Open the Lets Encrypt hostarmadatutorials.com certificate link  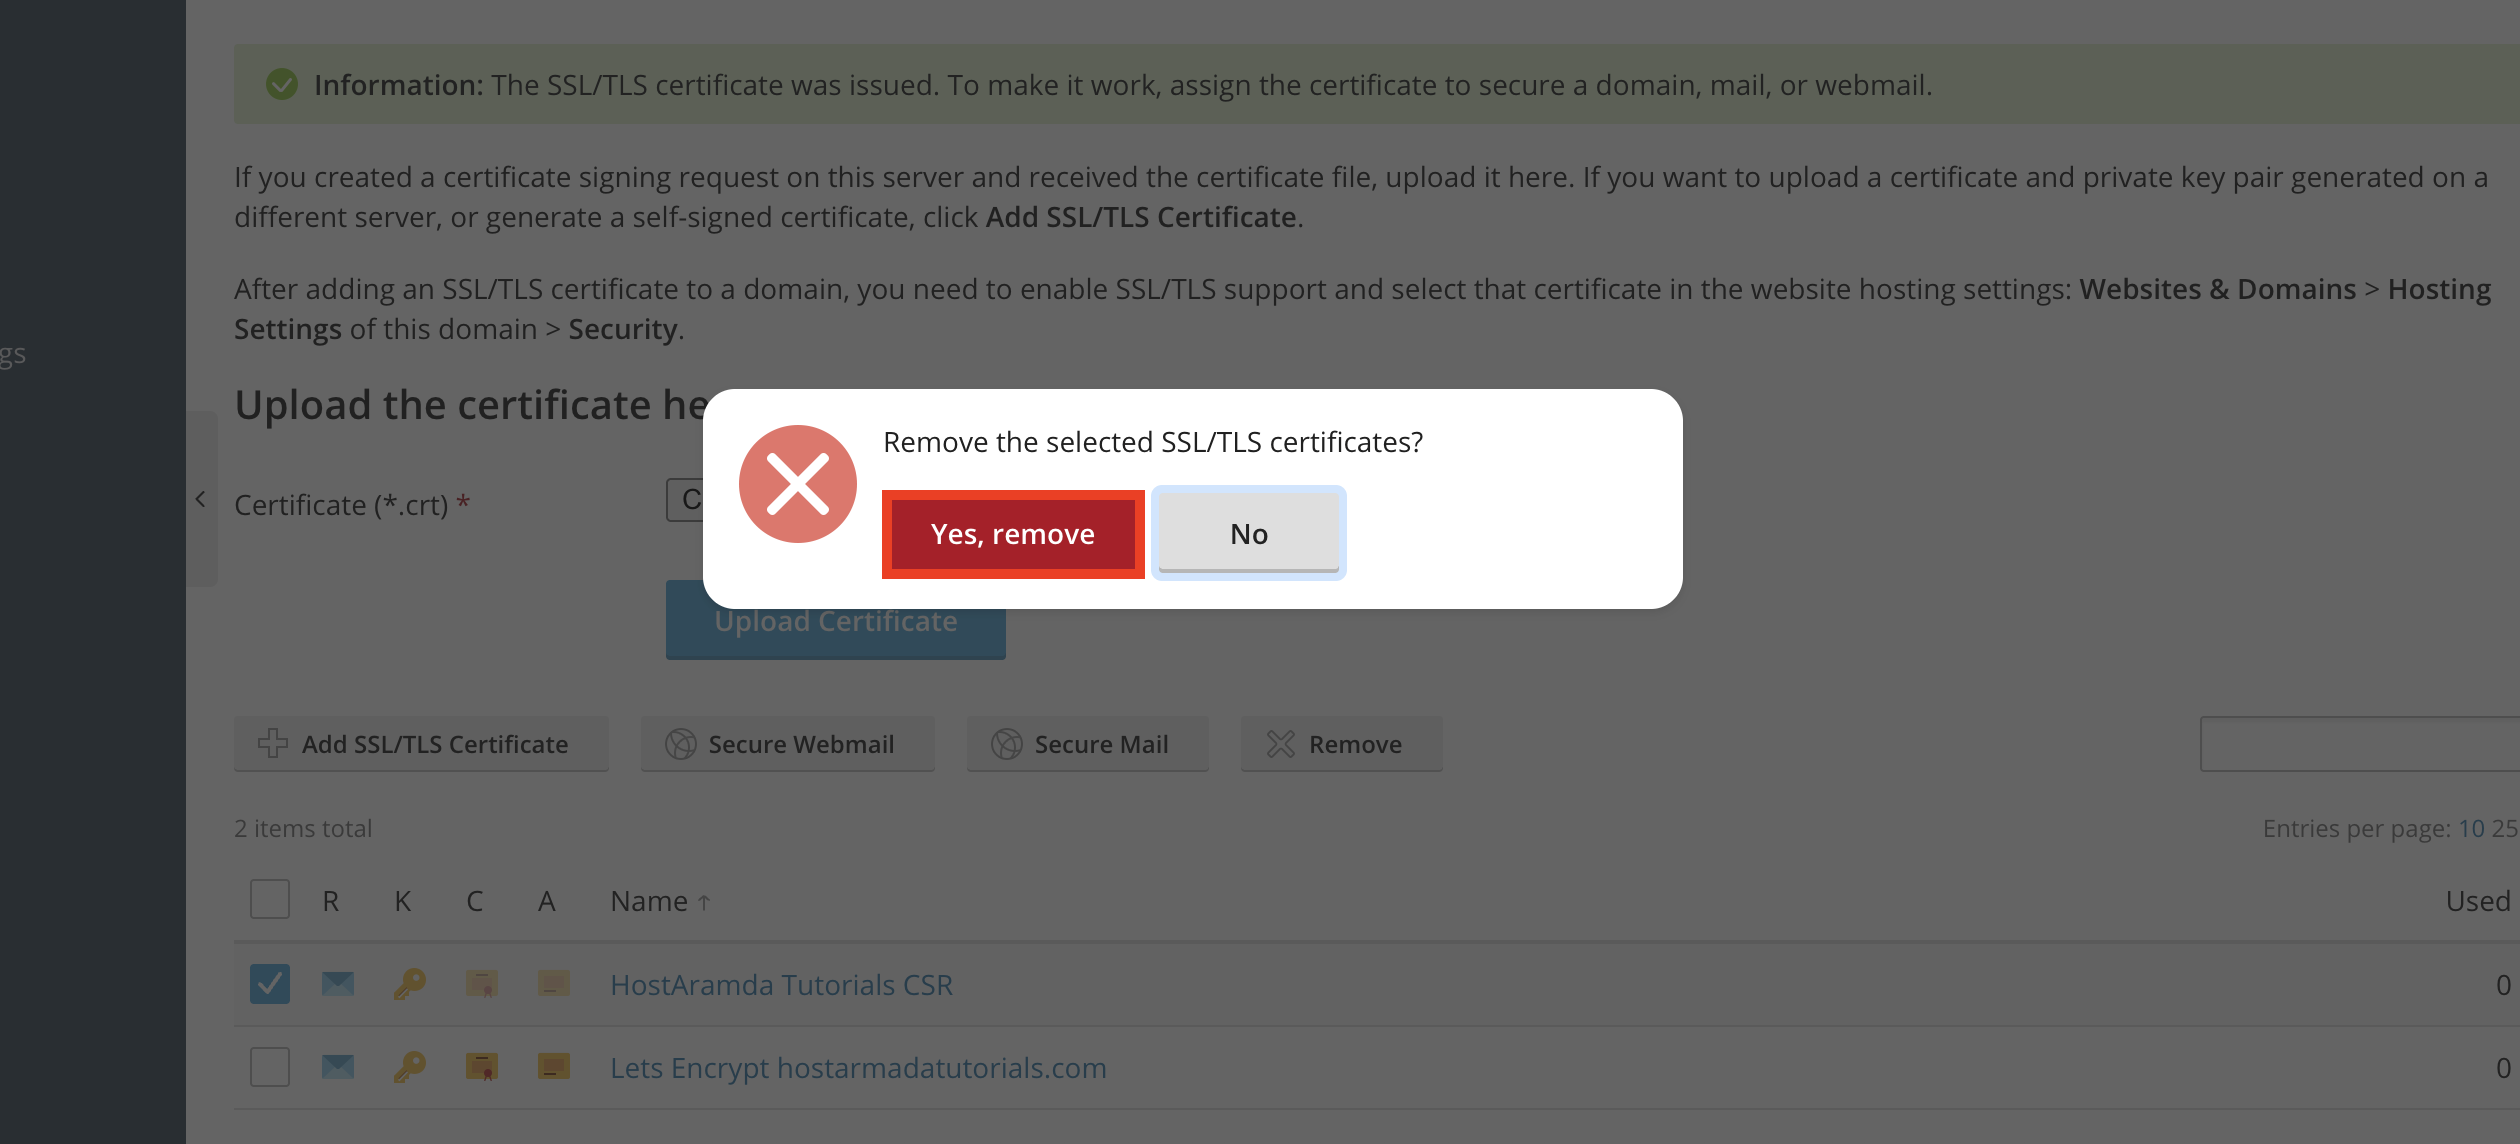click(857, 1067)
